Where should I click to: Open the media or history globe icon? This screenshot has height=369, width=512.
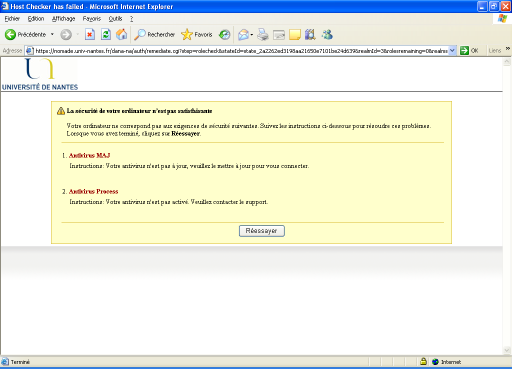225,34
